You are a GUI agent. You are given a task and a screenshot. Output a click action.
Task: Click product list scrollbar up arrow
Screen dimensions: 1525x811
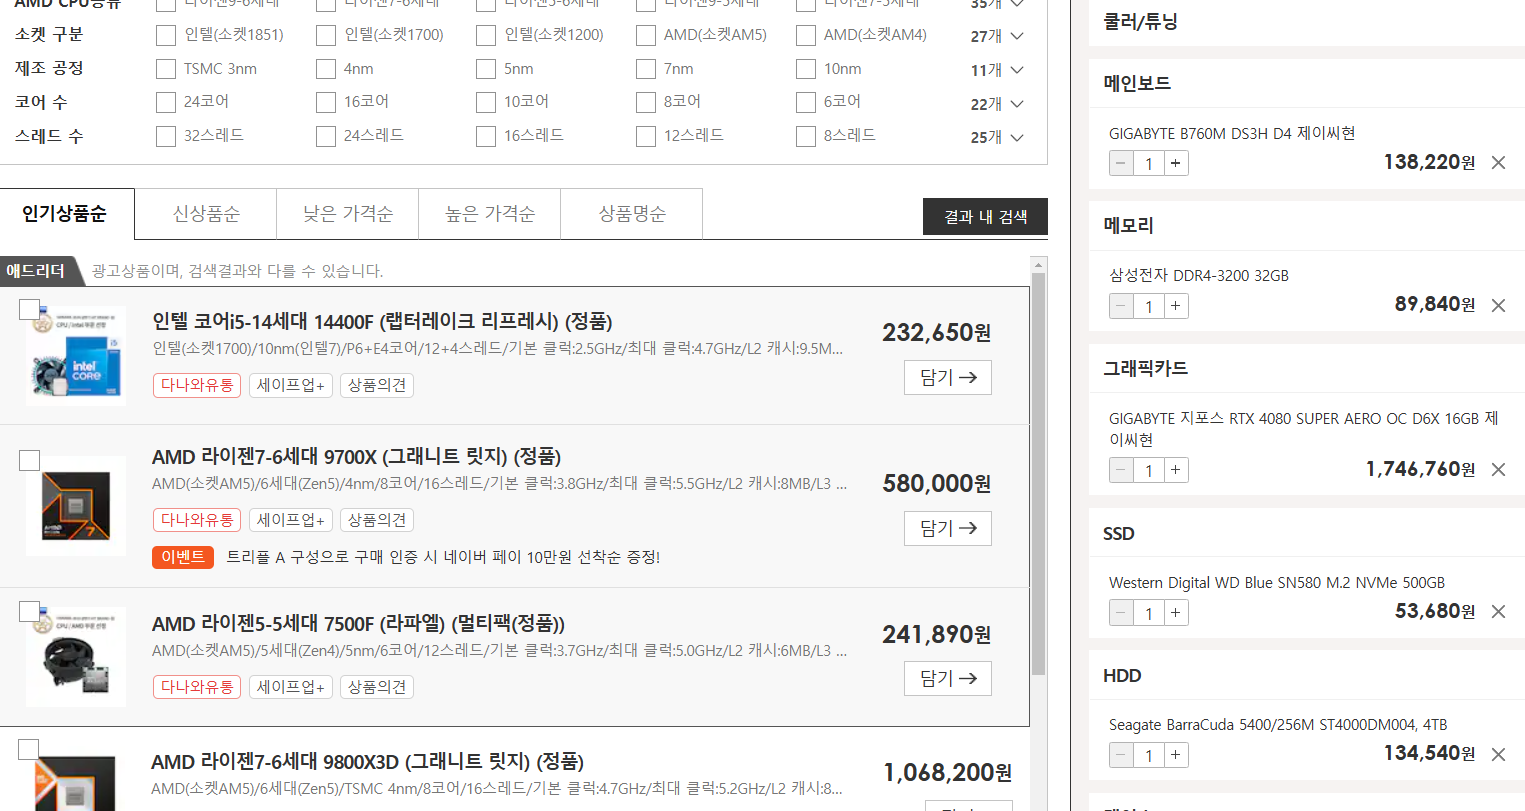click(x=1039, y=265)
